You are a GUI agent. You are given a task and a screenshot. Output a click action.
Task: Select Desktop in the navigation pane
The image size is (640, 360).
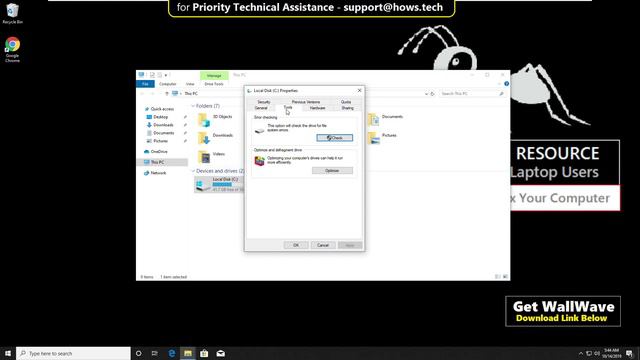[160, 117]
